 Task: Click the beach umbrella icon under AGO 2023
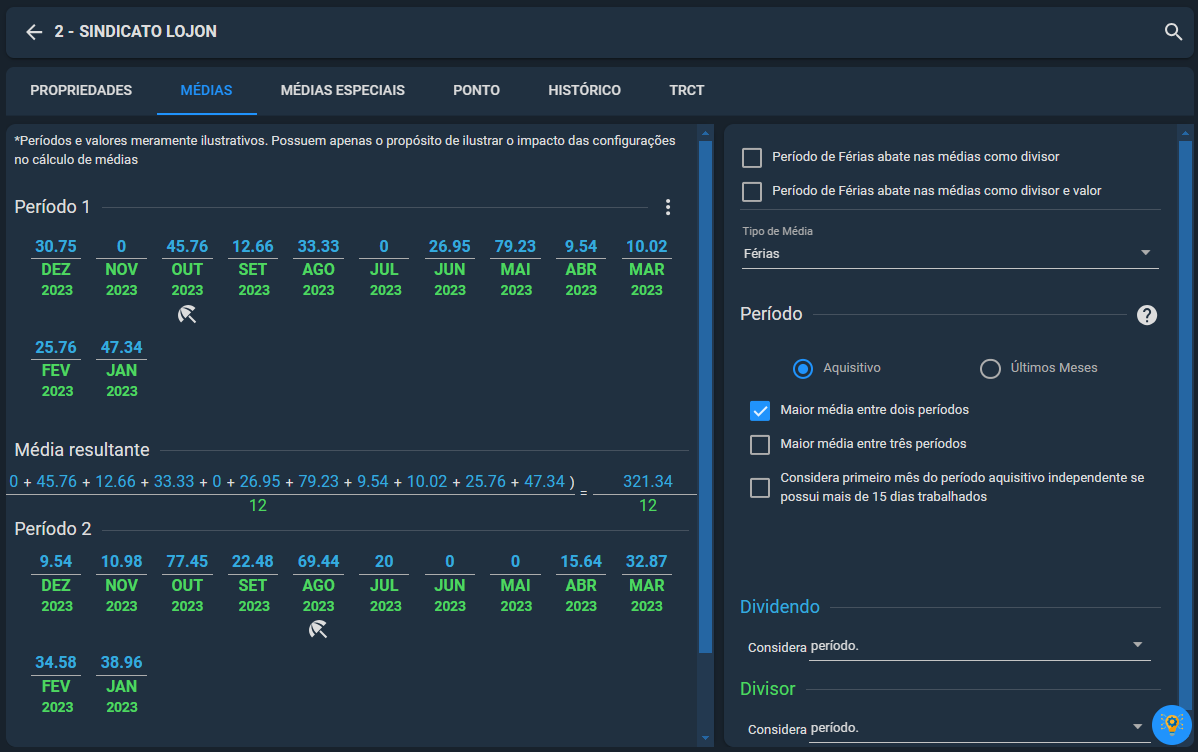[318, 630]
